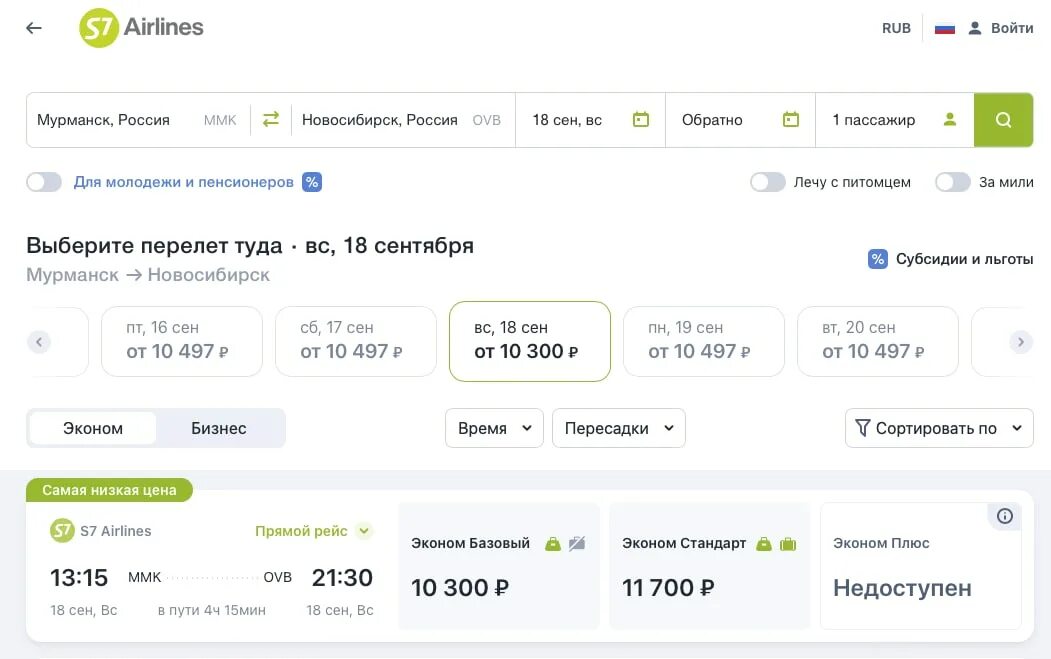Click percent badge next to youth discount
Viewport: 1051px width, 659px height.
(x=312, y=182)
